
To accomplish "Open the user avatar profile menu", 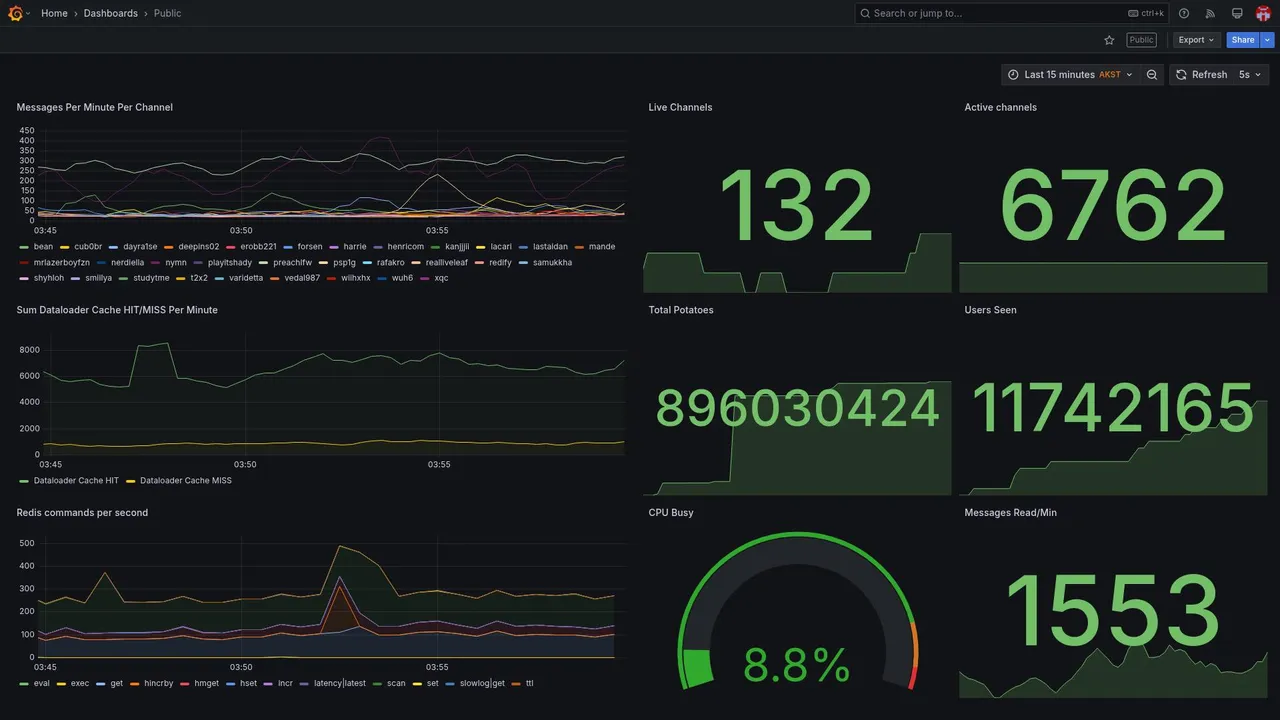I will coord(1263,13).
